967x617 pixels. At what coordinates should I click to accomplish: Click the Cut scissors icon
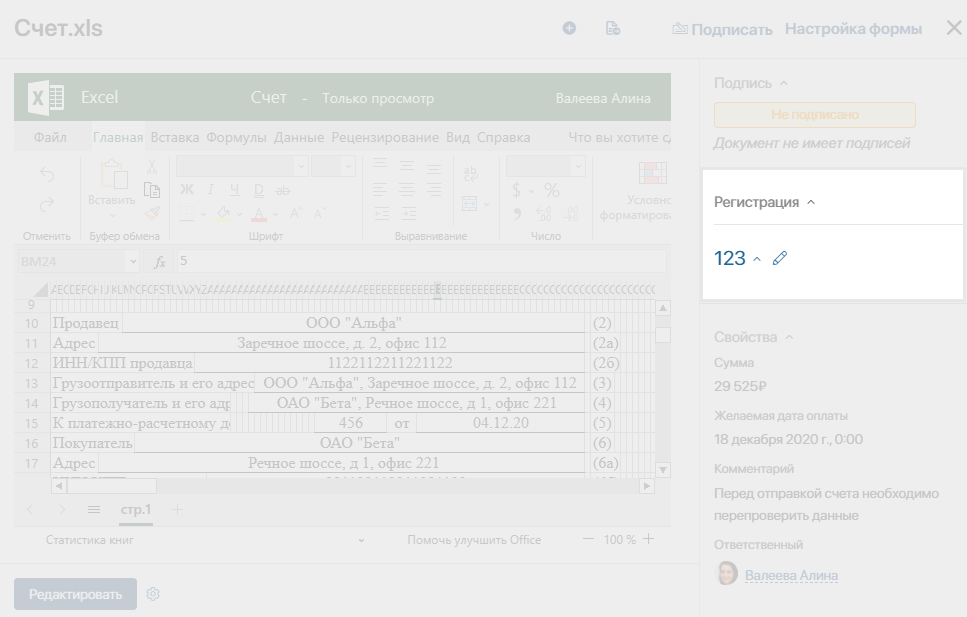pyautogui.click(x=152, y=167)
